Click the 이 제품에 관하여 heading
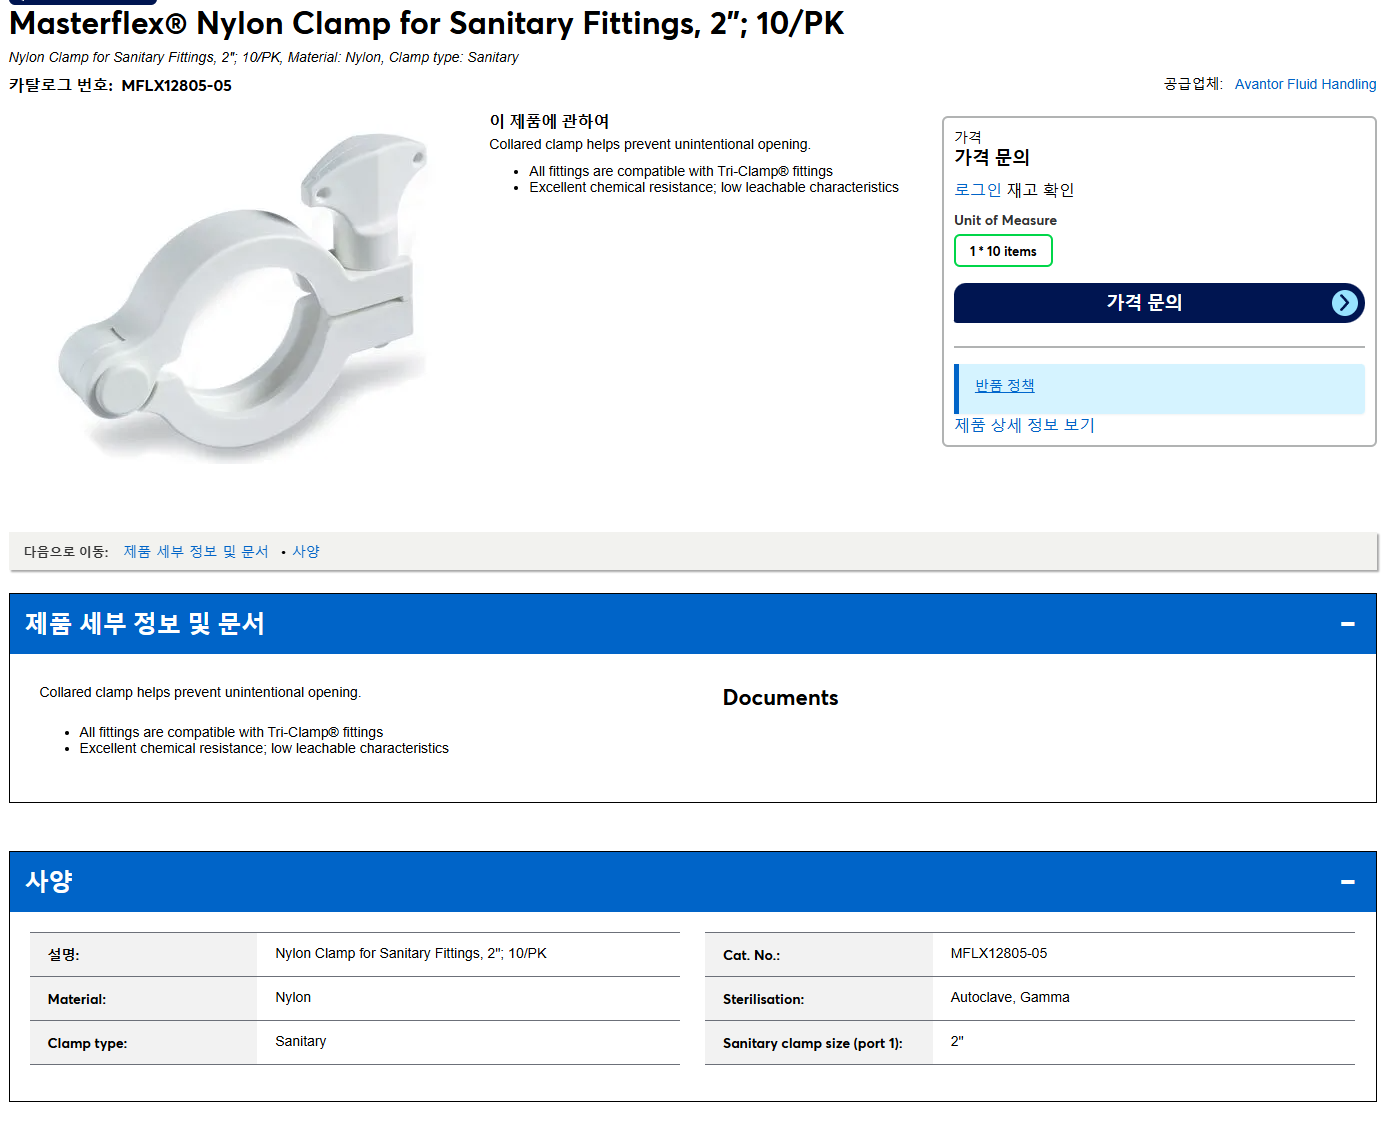Image resolution: width=1384 pixels, height=1122 pixels. coord(549,121)
